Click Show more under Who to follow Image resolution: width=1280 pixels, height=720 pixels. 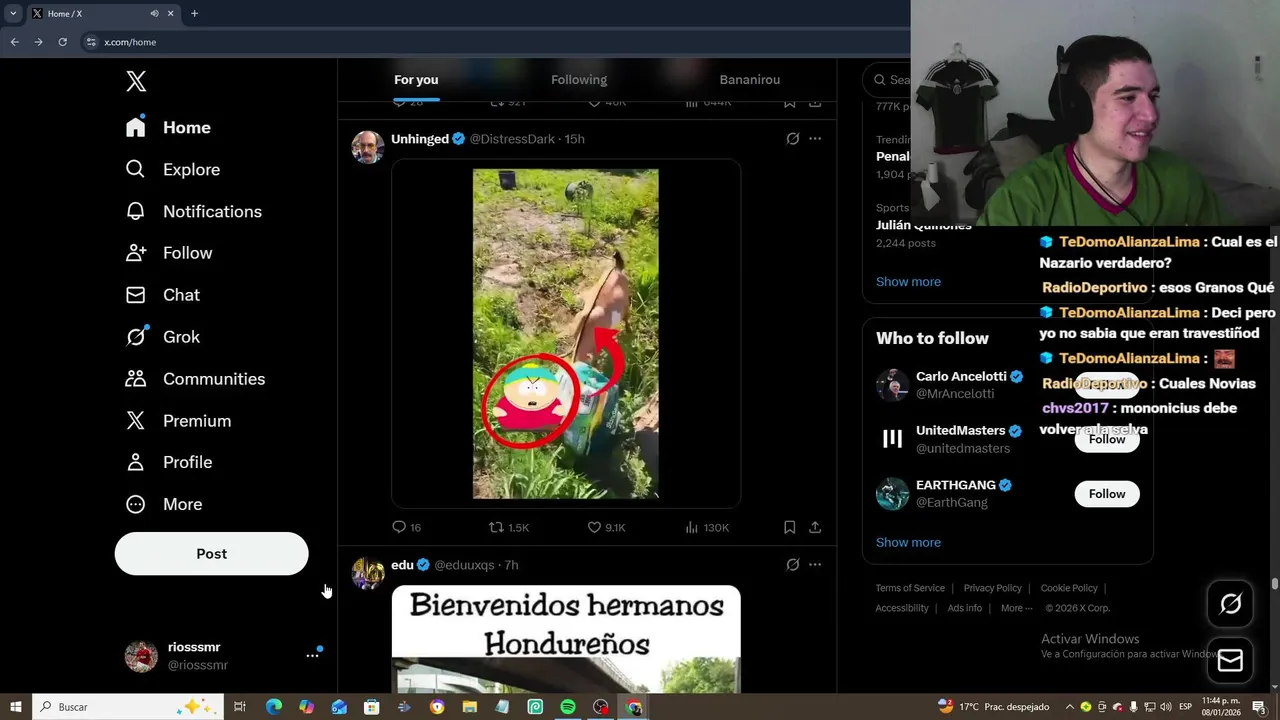tap(908, 542)
